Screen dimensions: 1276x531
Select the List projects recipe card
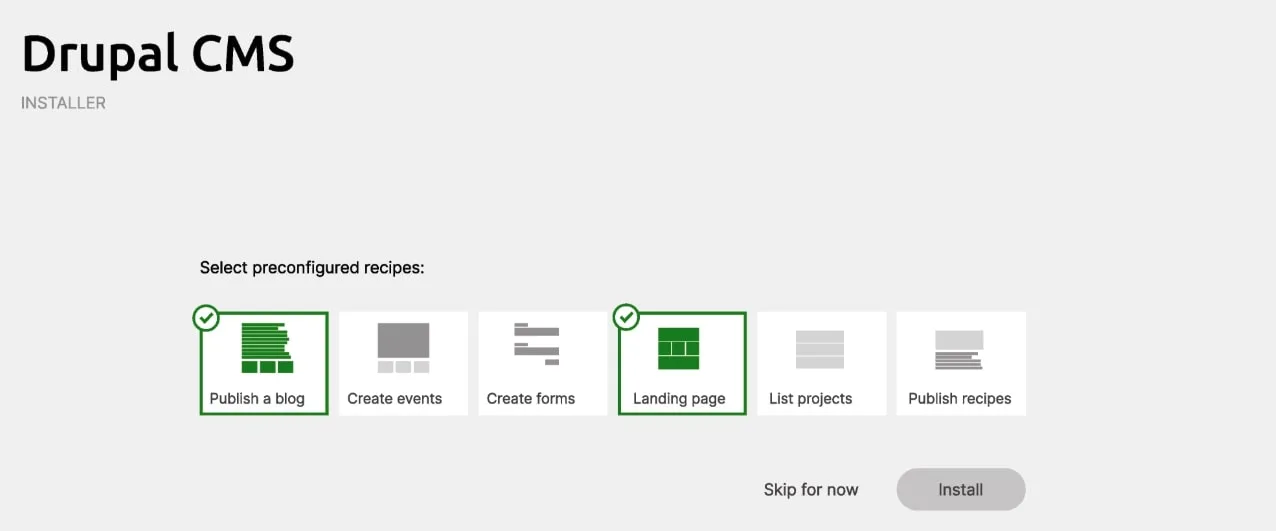point(821,363)
